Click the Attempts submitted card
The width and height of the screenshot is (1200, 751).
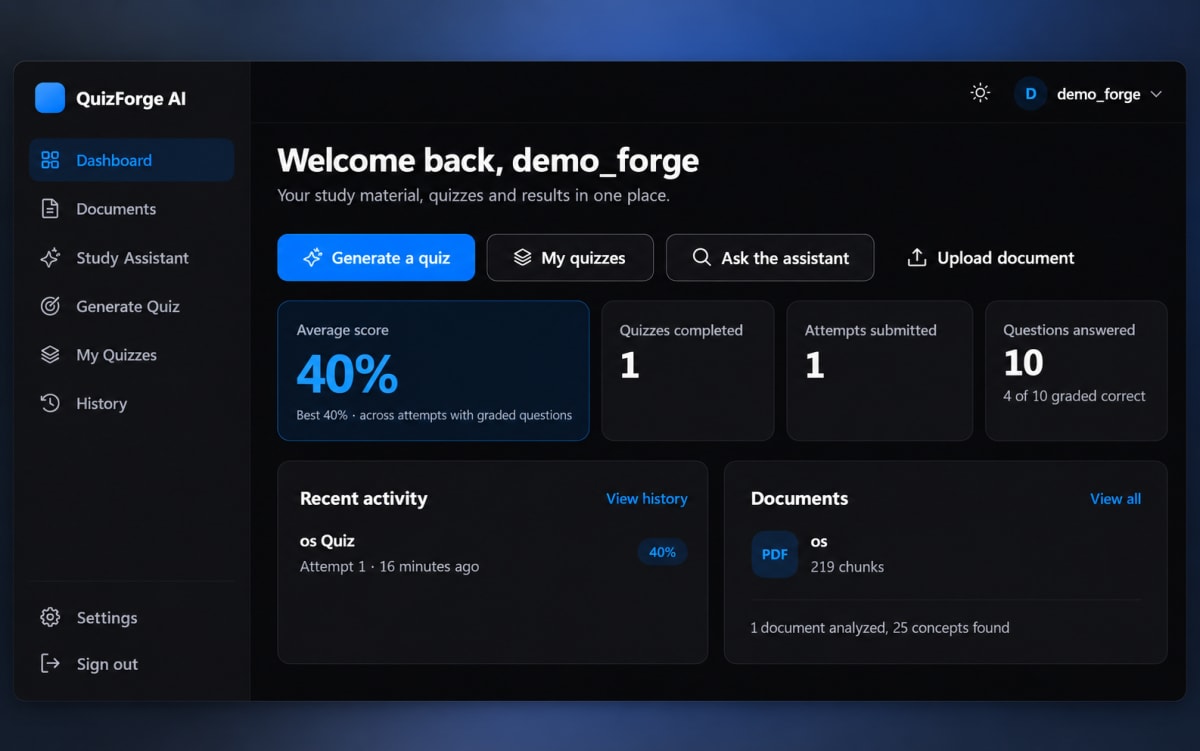880,371
